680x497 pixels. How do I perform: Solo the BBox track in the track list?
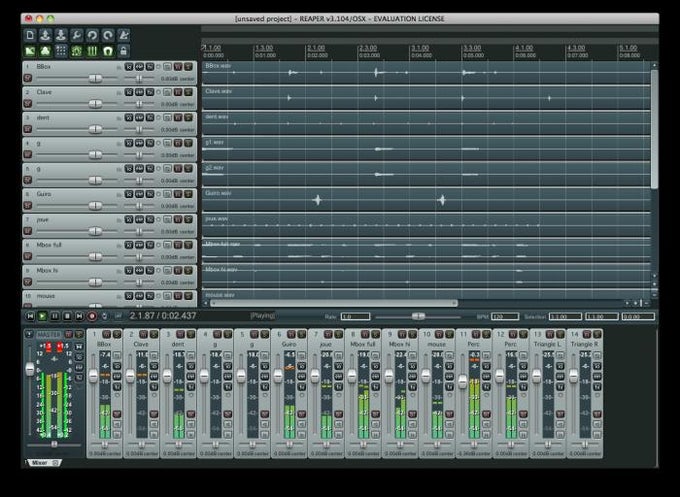pyautogui.click(x=188, y=67)
